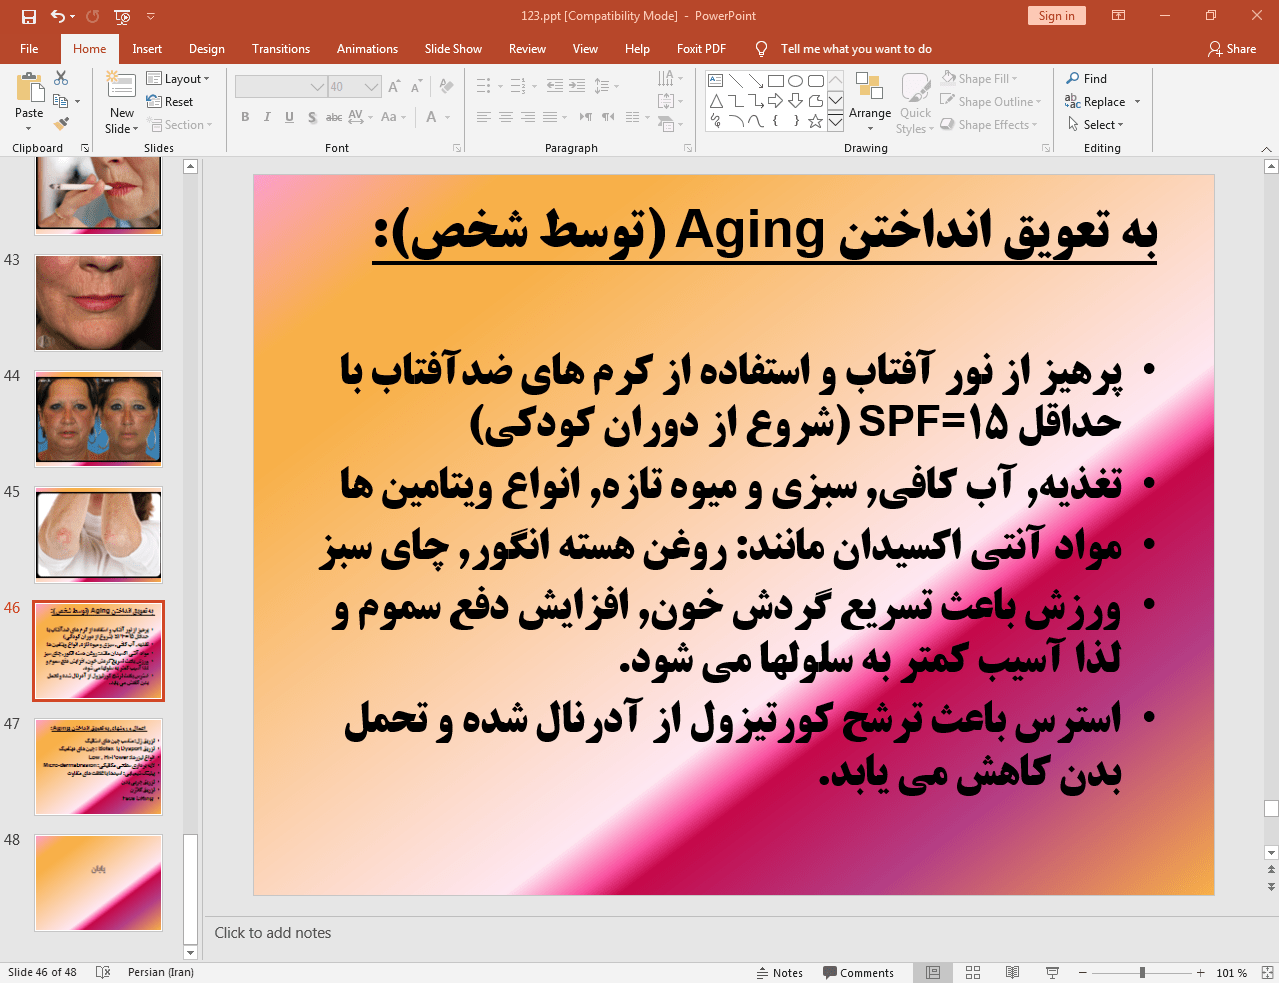Switch to Slide Sorter view
This screenshot has height=983, width=1279.
pyautogui.click(x=973, y=972)
